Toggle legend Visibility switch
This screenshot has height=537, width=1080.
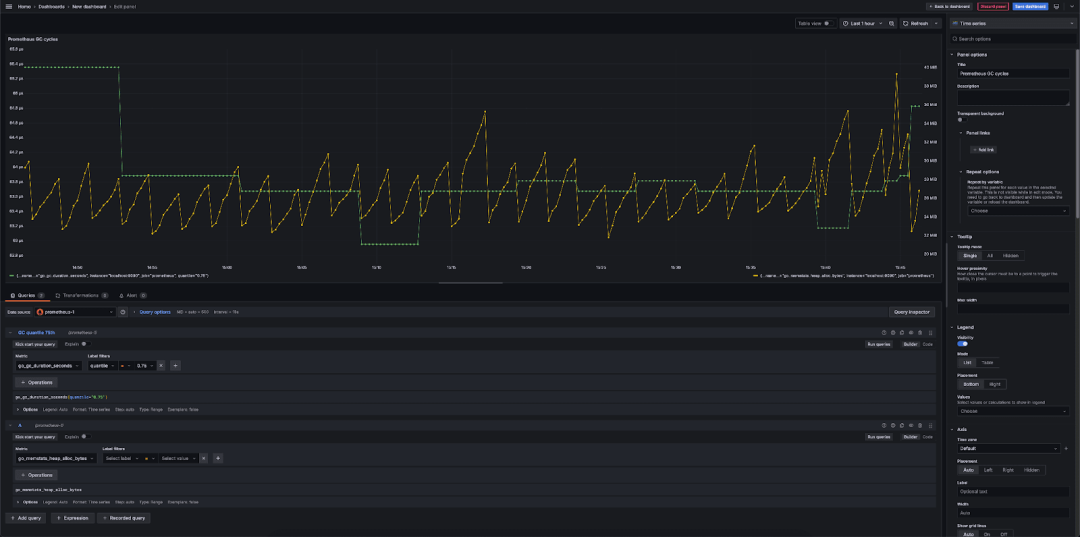(x=962, y=344)
